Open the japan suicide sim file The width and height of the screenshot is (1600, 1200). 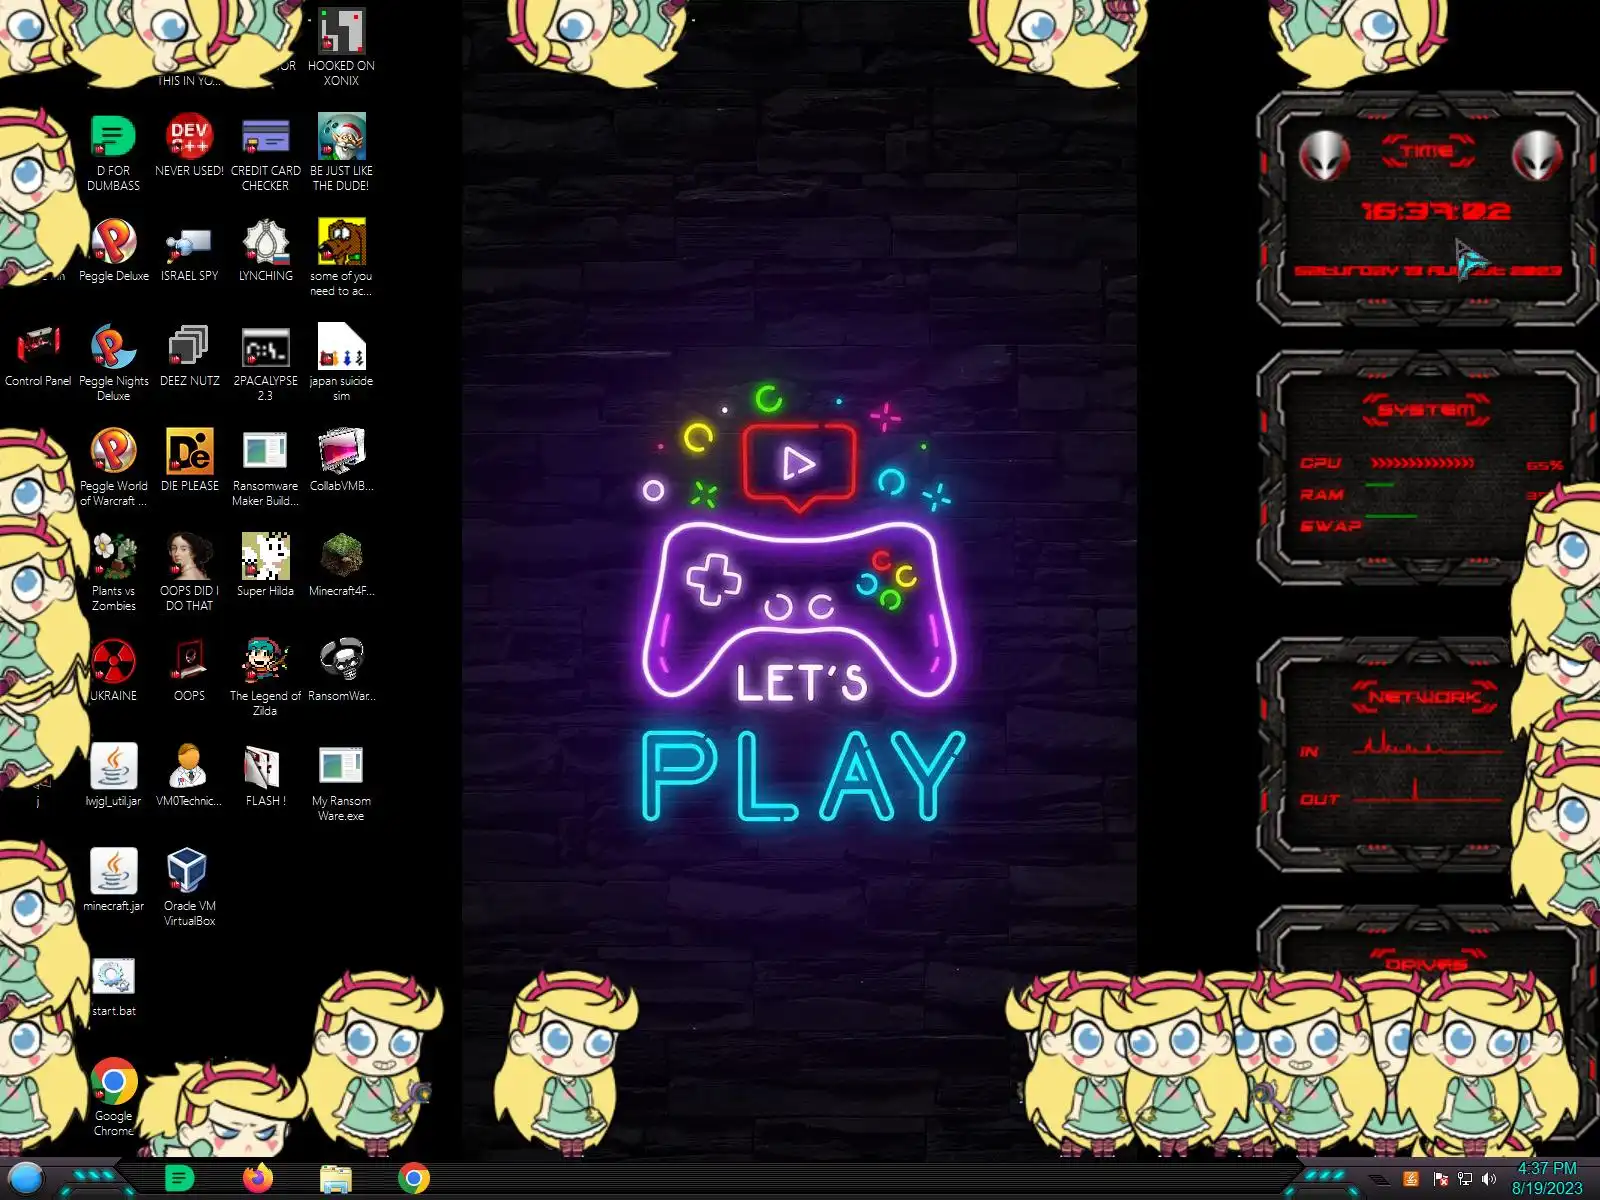pyautogui.click(x=341, y=362)
